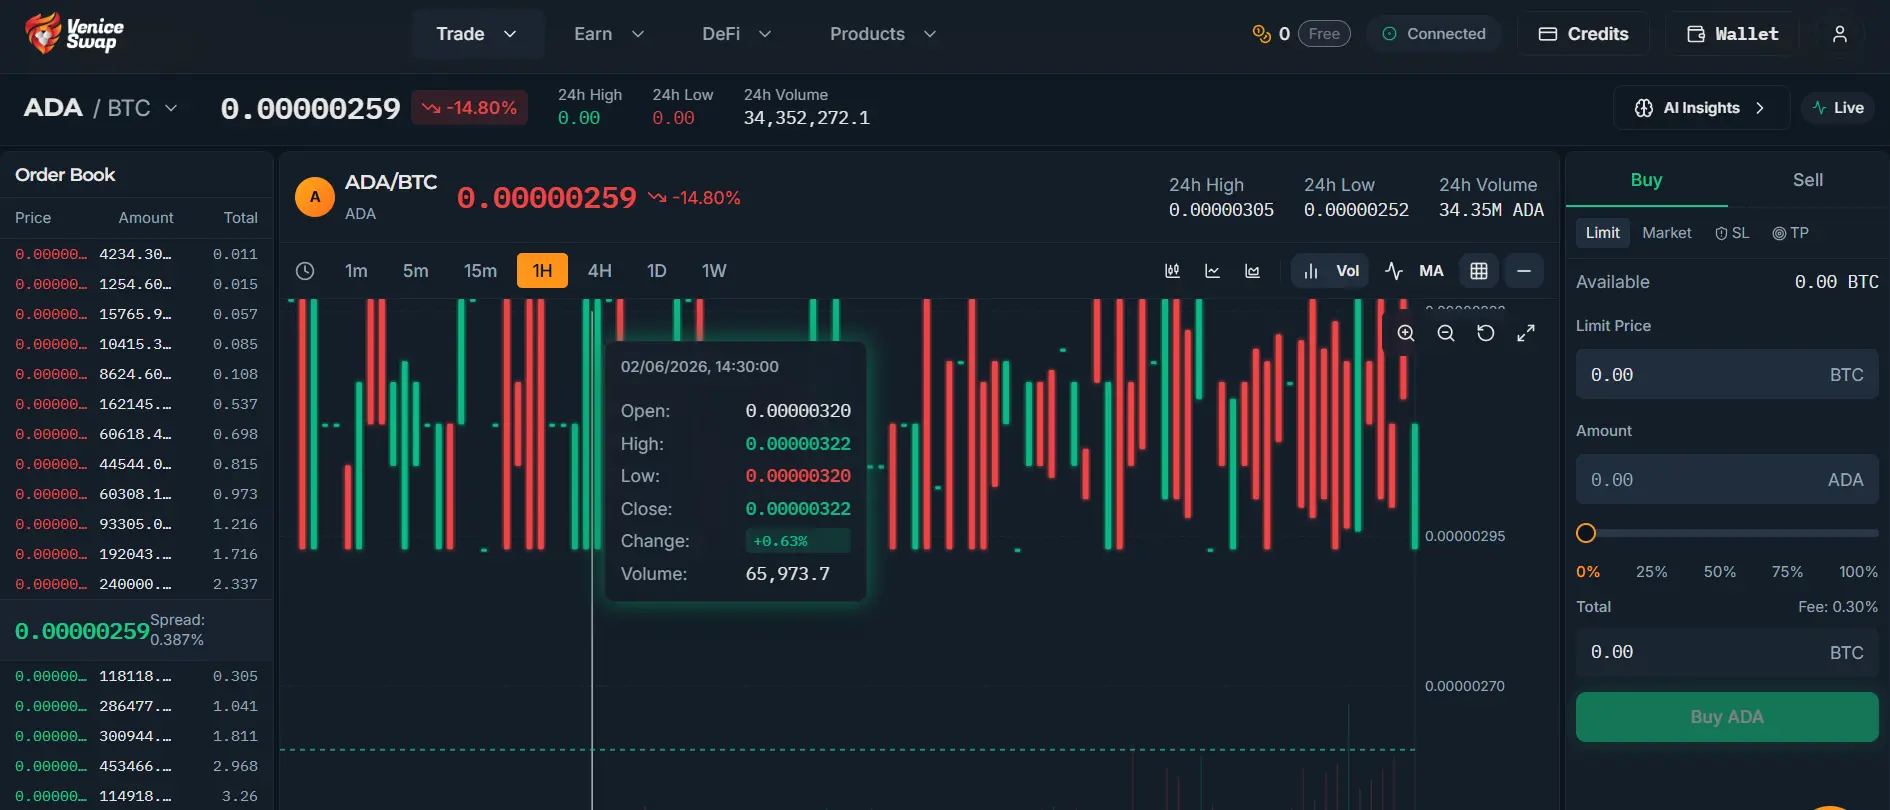
Task: Switch to the Buy tab
Action: [x=1646, y=180]
